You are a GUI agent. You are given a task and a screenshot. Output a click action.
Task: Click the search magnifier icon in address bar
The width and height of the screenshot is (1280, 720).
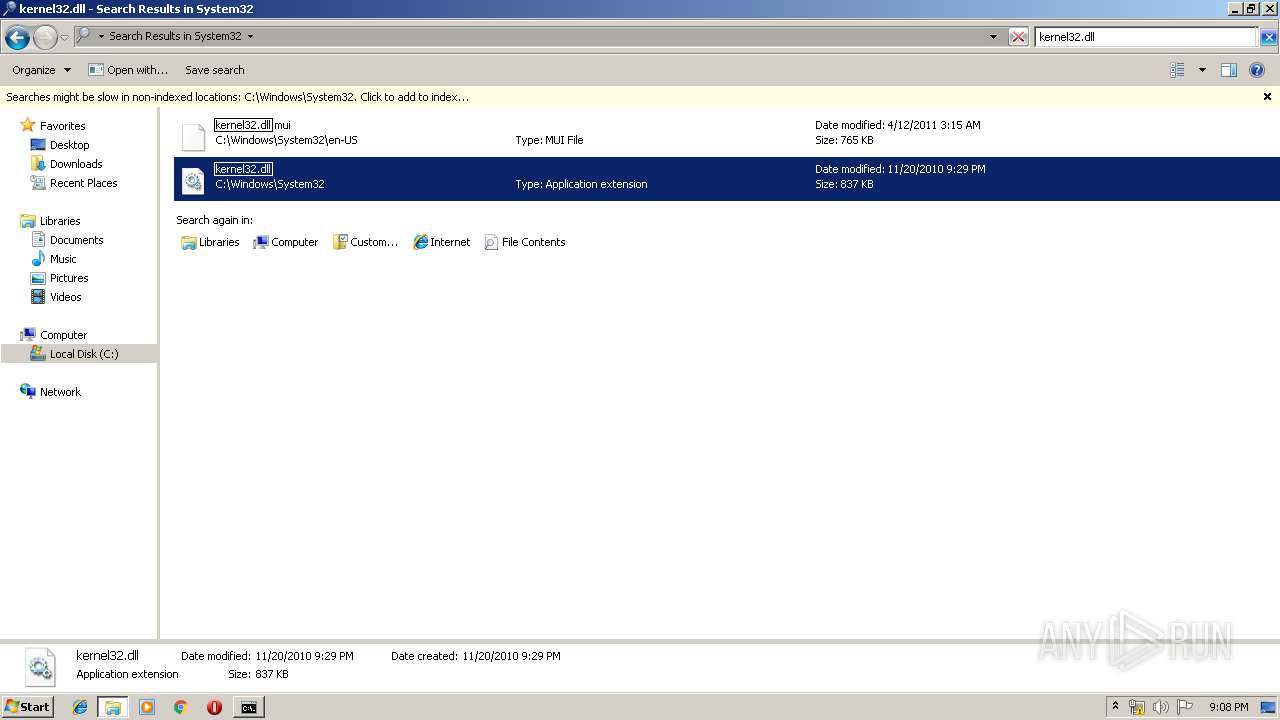(x=84, y=36)
